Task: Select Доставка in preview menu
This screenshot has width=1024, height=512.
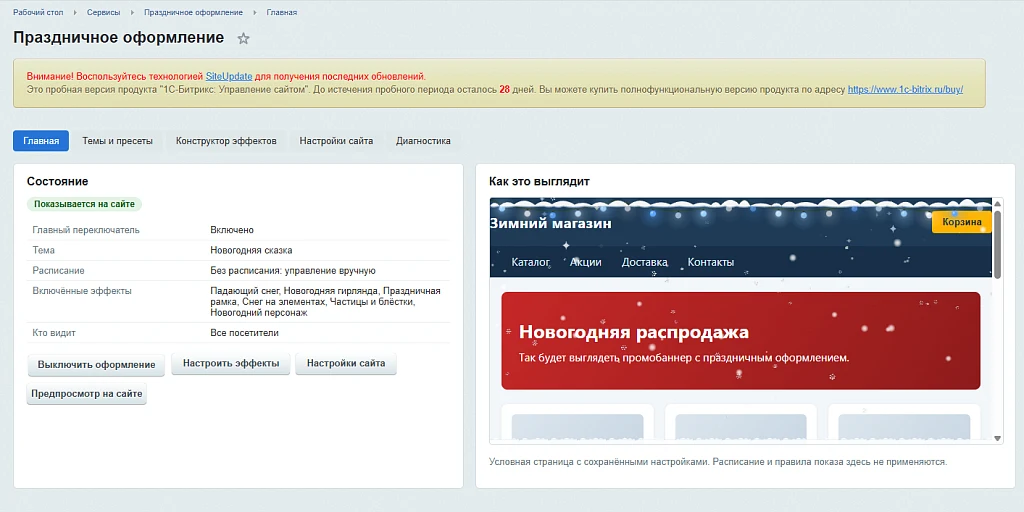Action: (645, 262)
